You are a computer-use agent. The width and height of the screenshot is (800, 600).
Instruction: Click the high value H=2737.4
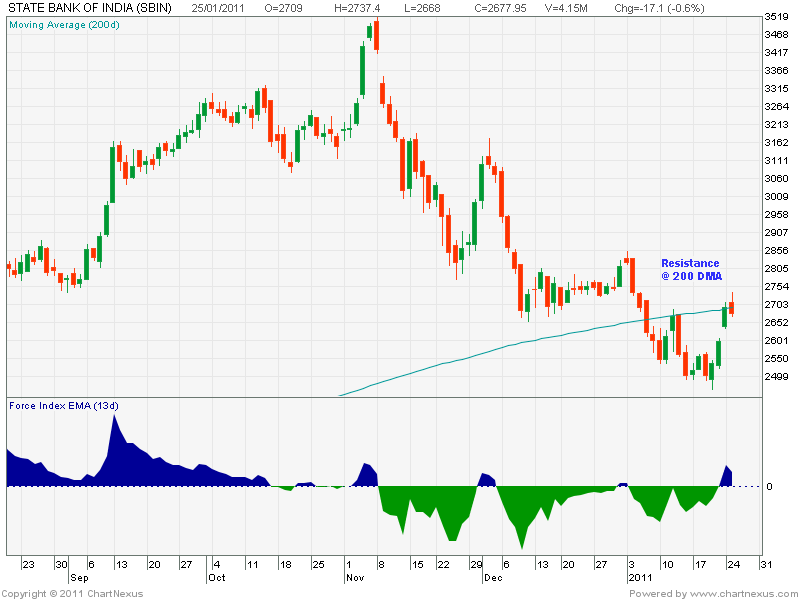[356, 8]
